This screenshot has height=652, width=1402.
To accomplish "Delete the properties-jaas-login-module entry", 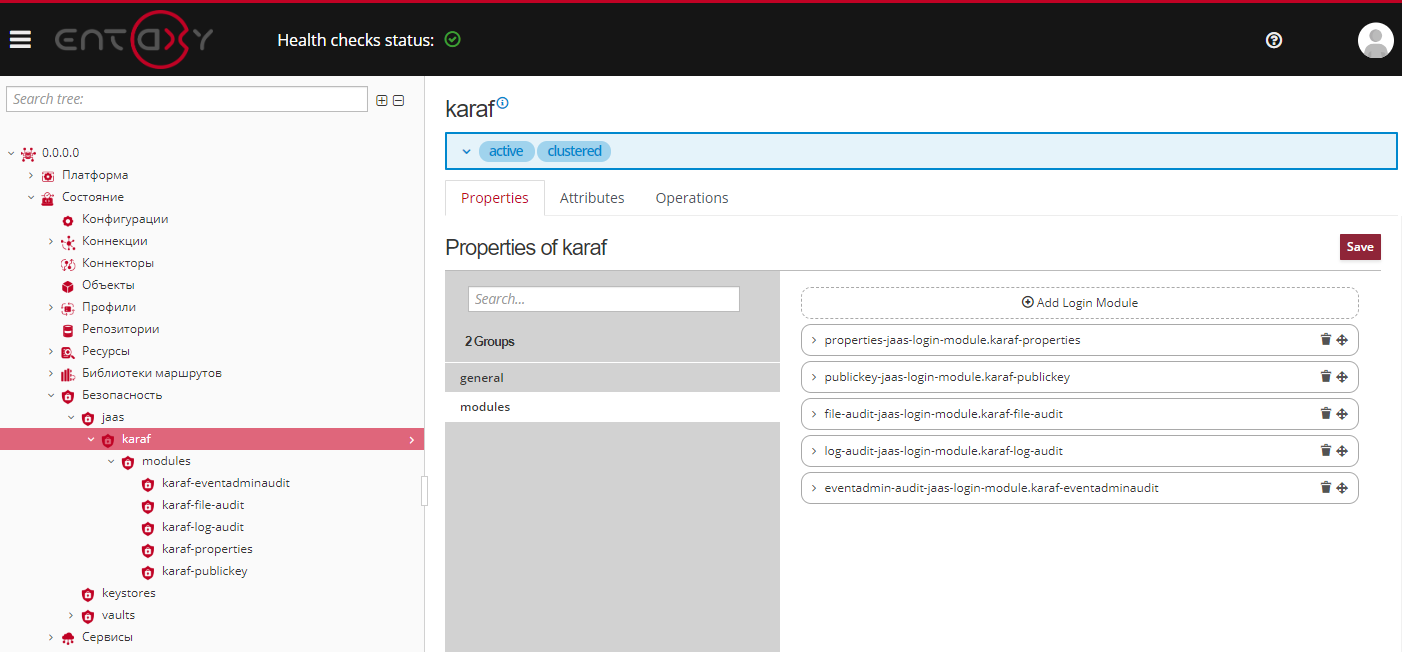I will (1325, 340).
